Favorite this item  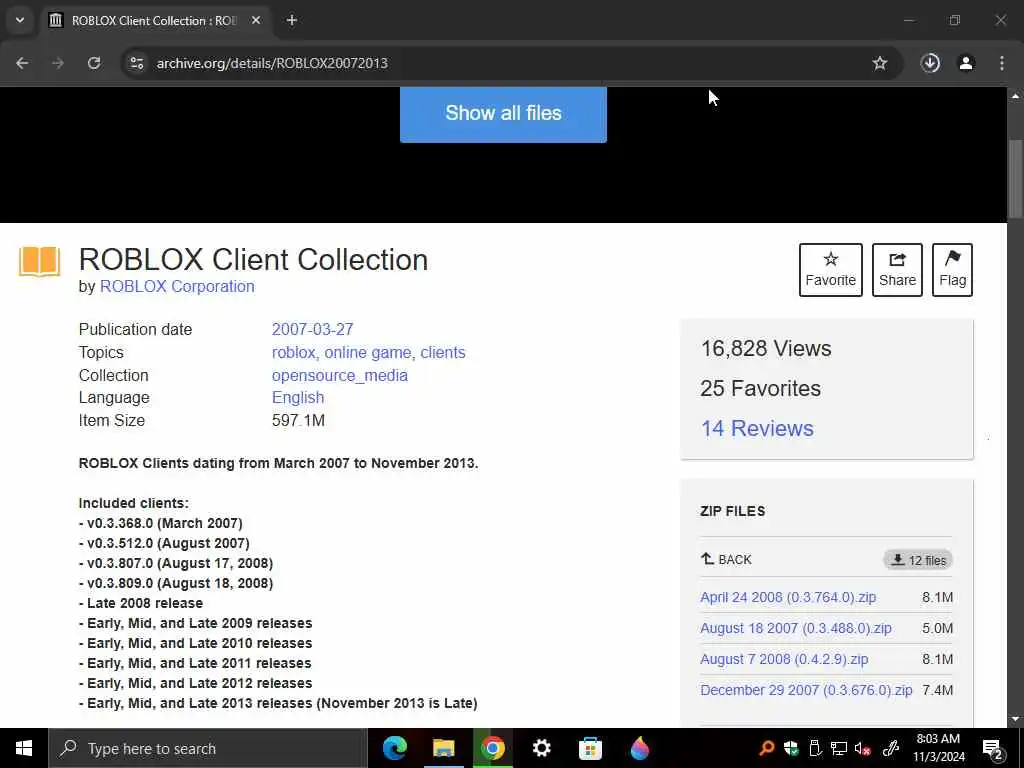831,270
